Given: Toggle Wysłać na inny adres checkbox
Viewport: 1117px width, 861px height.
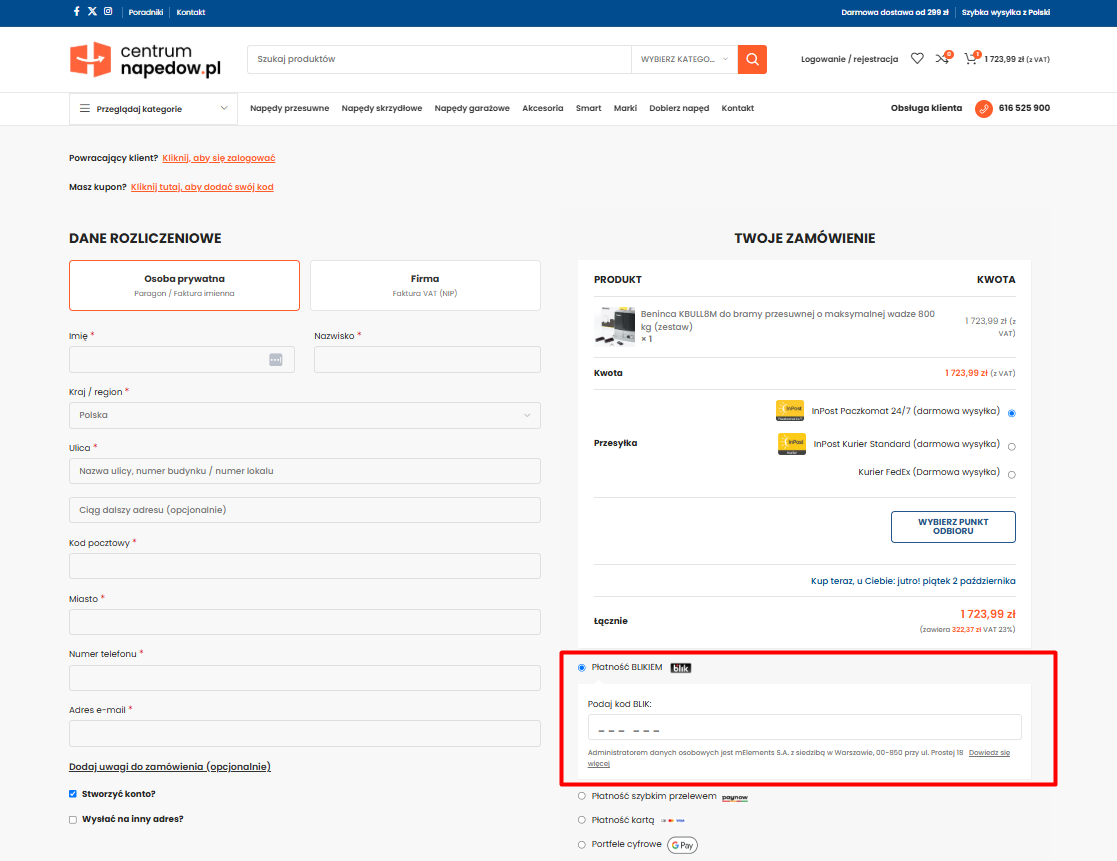Looking at the screenshot, I should click(73, 820).
